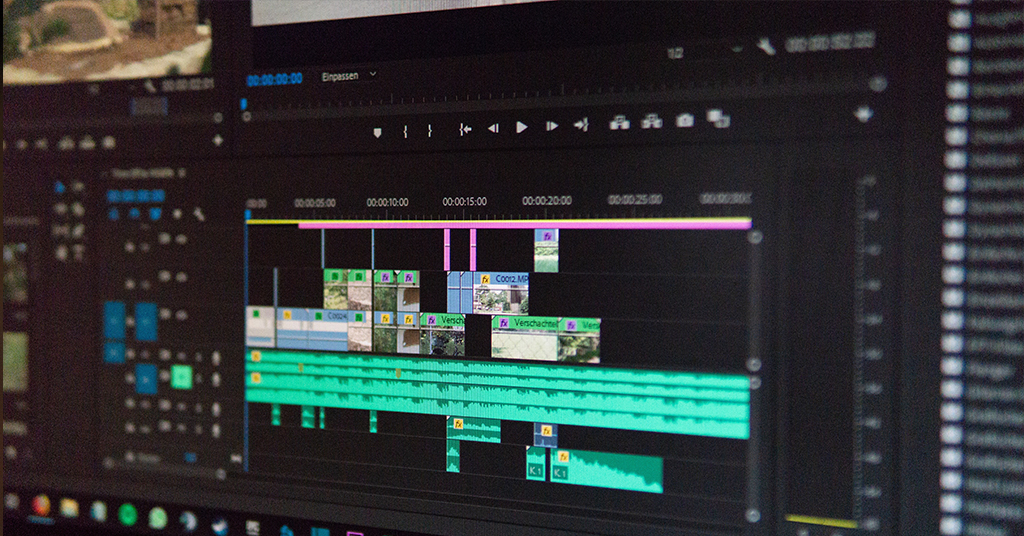Select the long green audio waveform clip

tap(498, 394)
